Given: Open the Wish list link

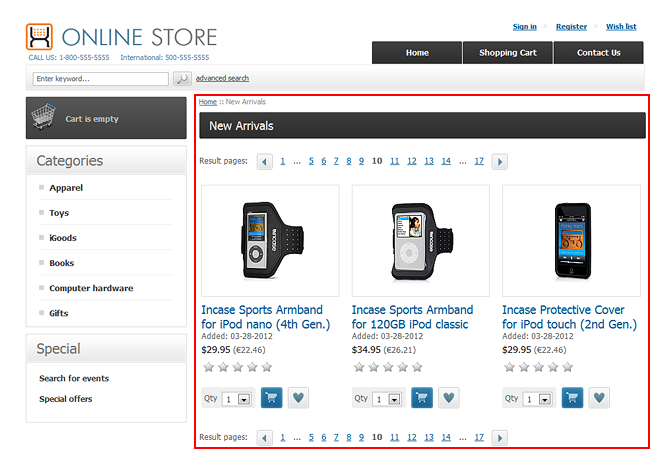Looking at the screenshot, I should [x=621, y=27].
